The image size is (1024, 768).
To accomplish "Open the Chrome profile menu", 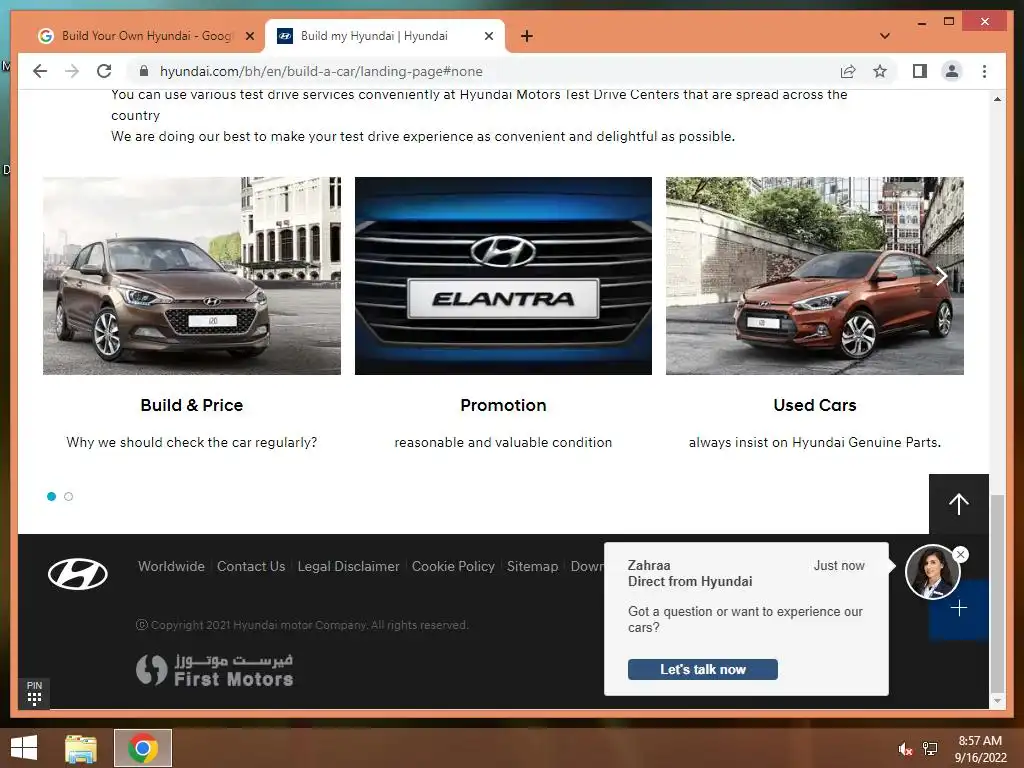I will click(x=952, y=71).
